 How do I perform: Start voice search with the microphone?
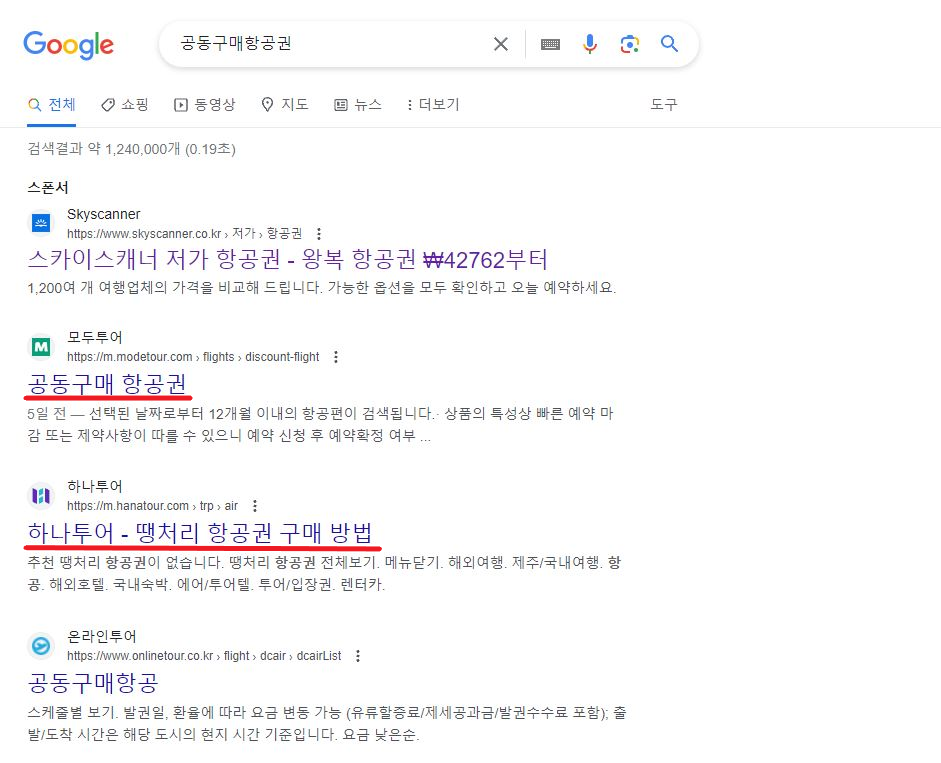point(590,44)
